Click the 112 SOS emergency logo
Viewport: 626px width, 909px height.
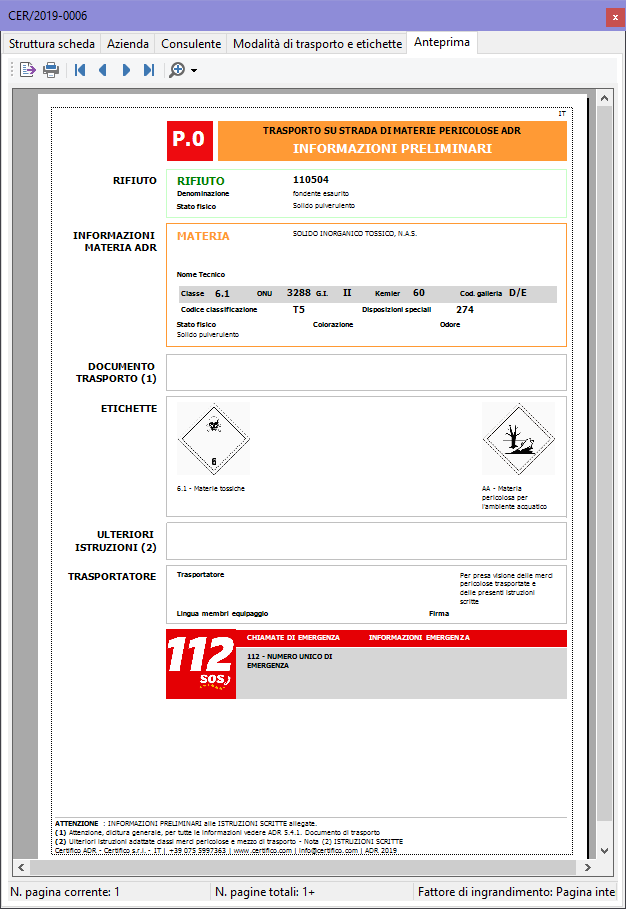[201, 664]
